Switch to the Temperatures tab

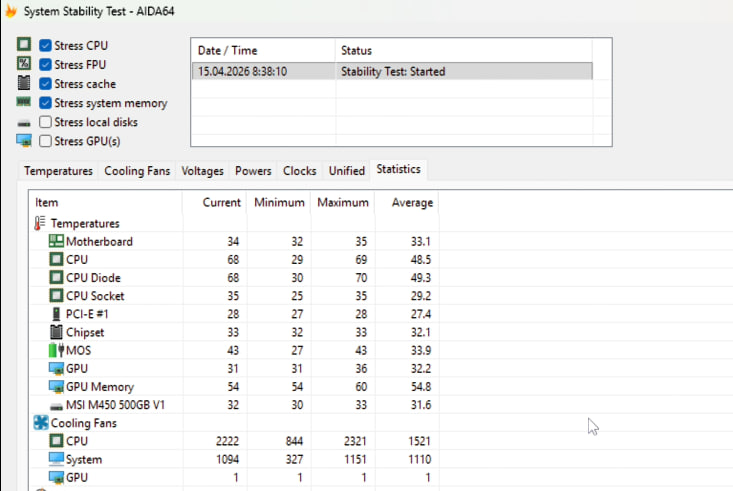click(x=59, y=171)
